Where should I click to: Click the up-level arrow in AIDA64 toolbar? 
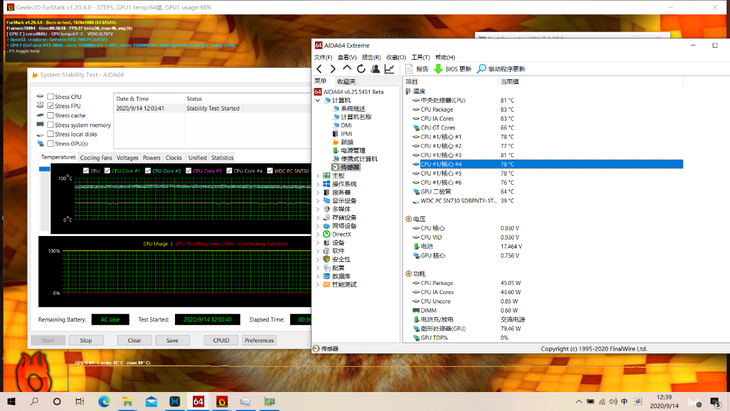[x=347, y=69]
